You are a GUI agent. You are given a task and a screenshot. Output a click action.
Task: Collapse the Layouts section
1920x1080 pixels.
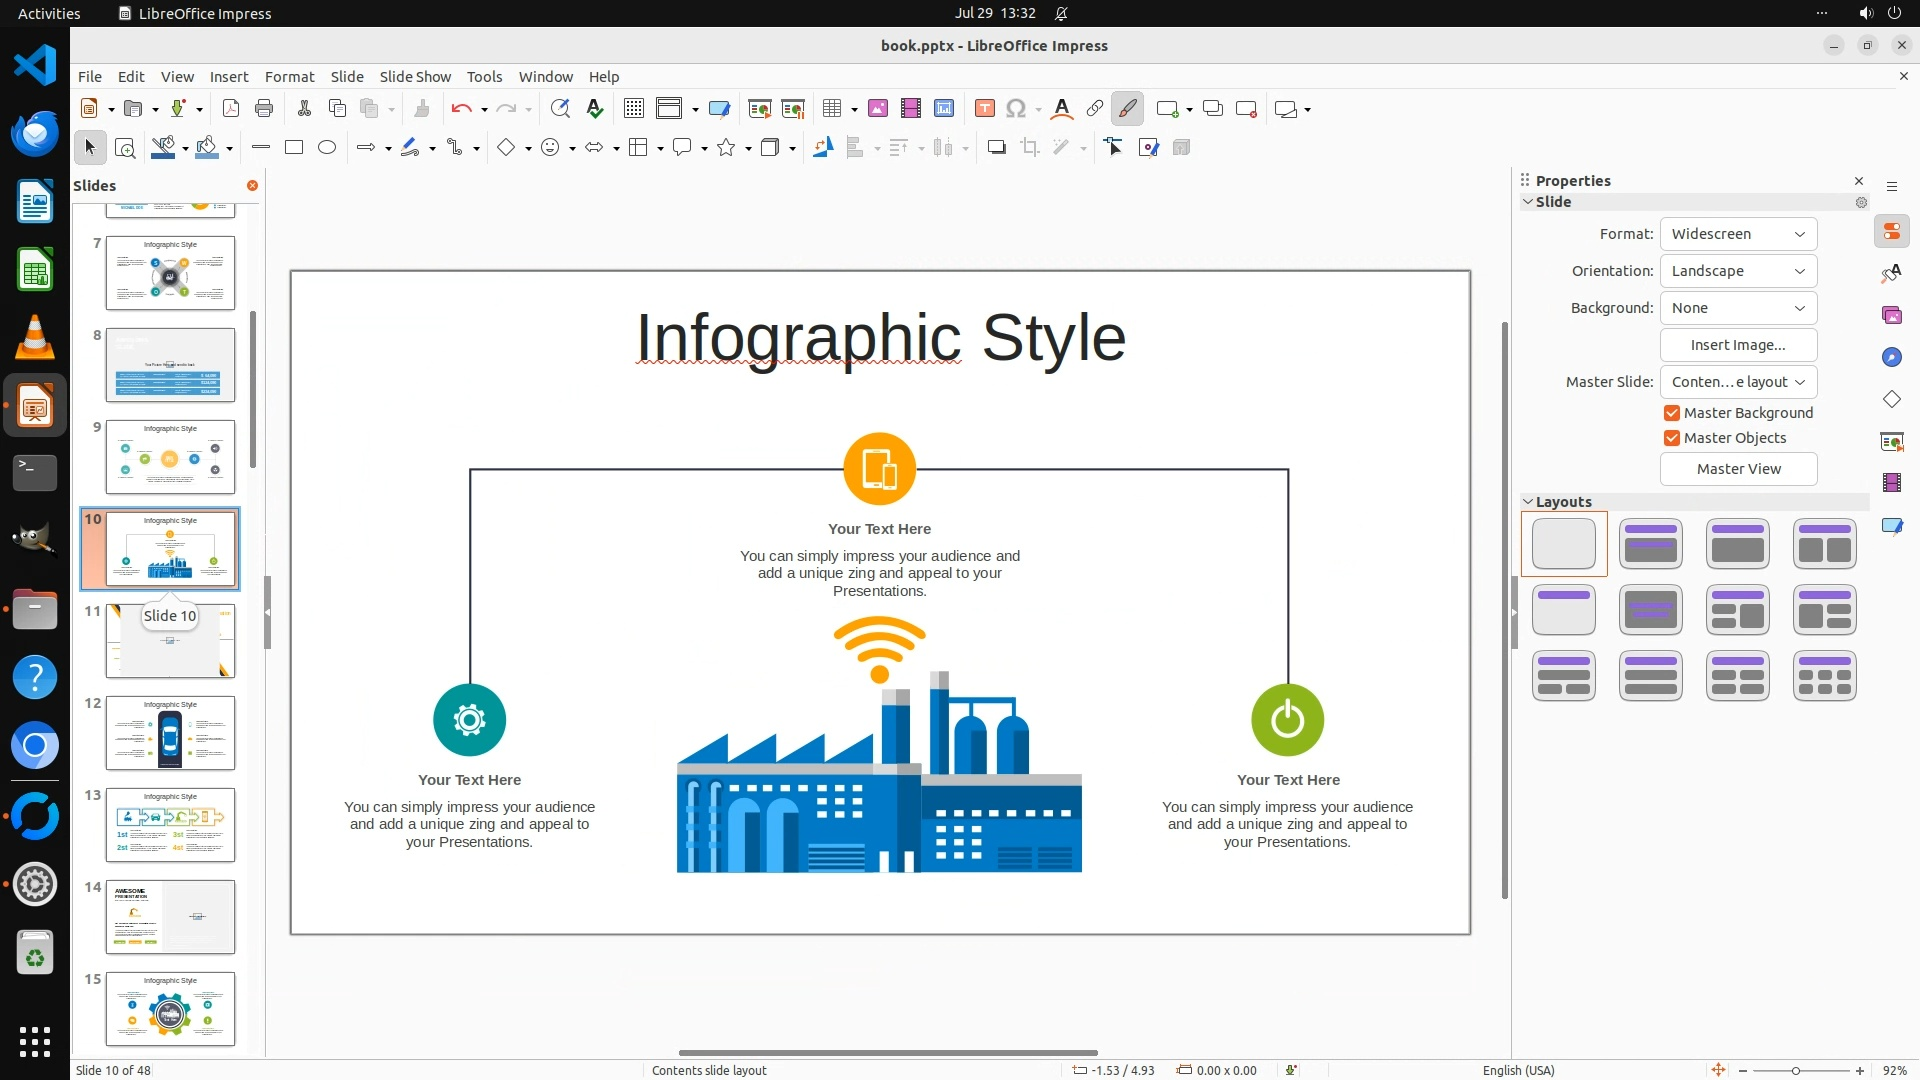[x=1528, y=502]
